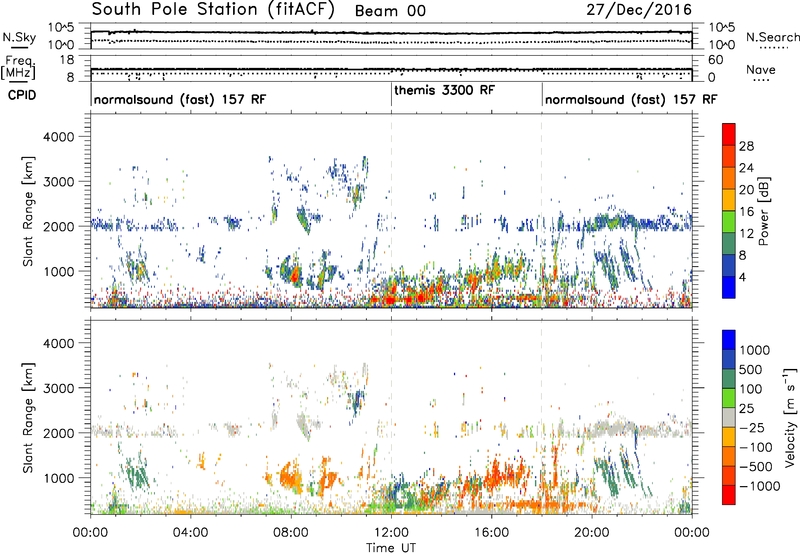
Task: Click the "Nave" legend label
Action: 761,69
